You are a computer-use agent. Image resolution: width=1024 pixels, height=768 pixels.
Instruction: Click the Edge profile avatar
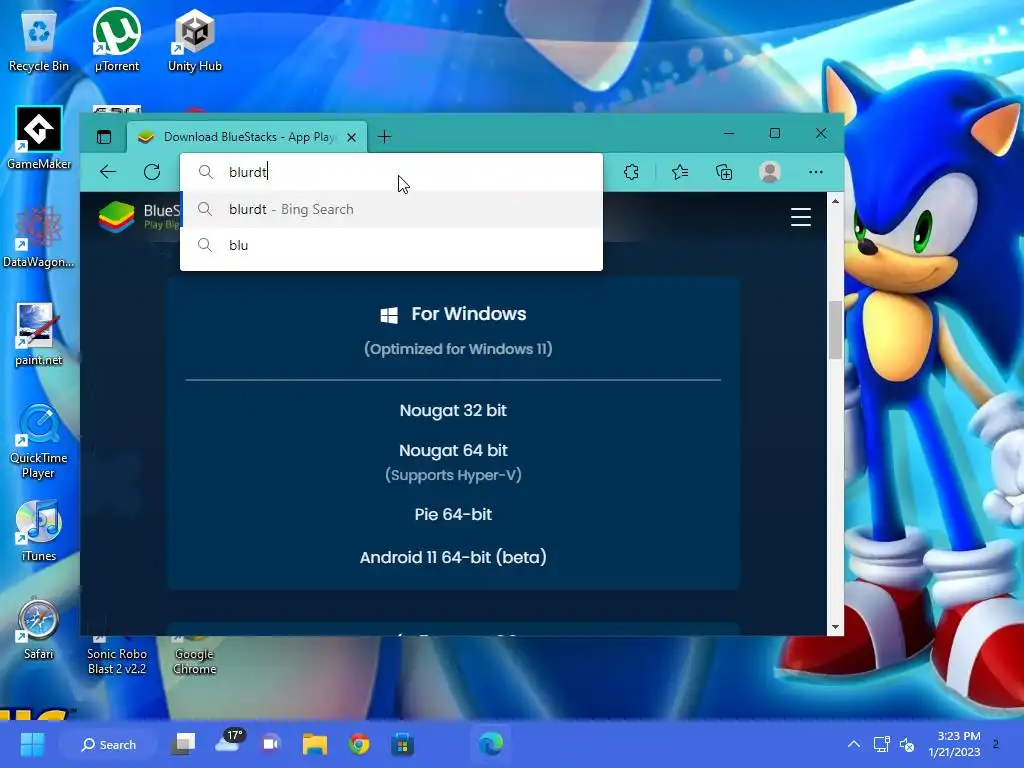(x=770, y=172)
